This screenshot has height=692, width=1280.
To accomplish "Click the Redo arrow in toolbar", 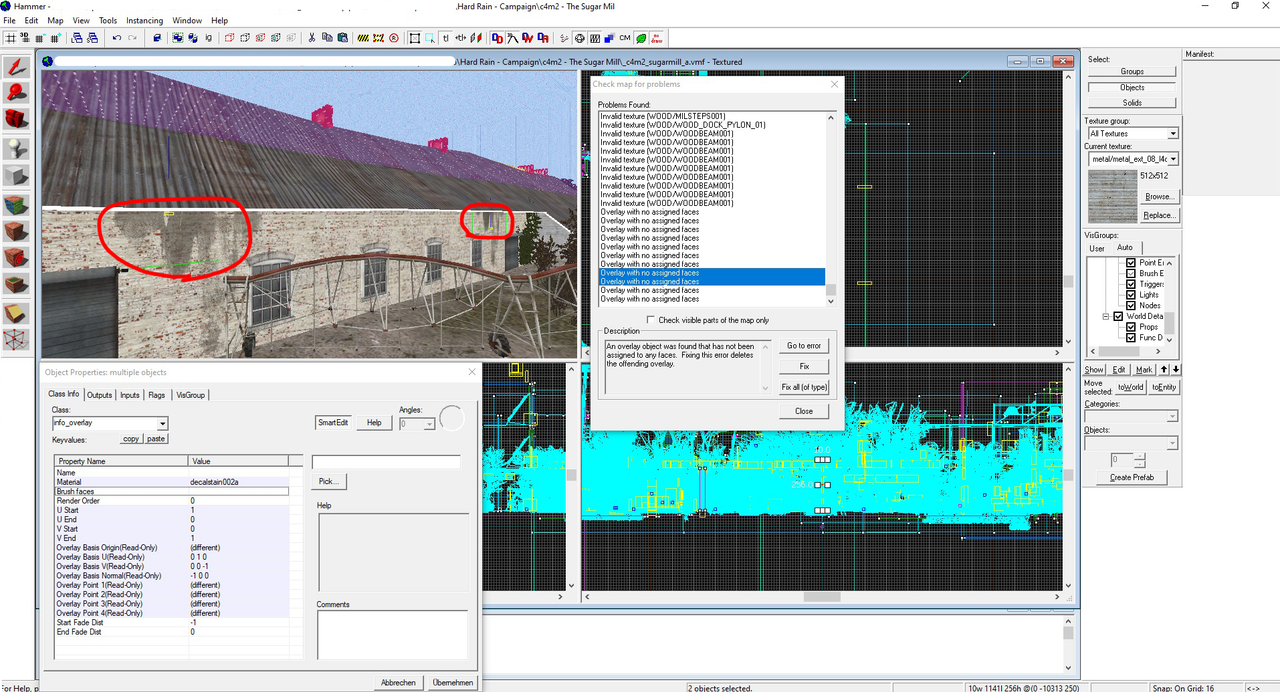I will click(133, 38).
